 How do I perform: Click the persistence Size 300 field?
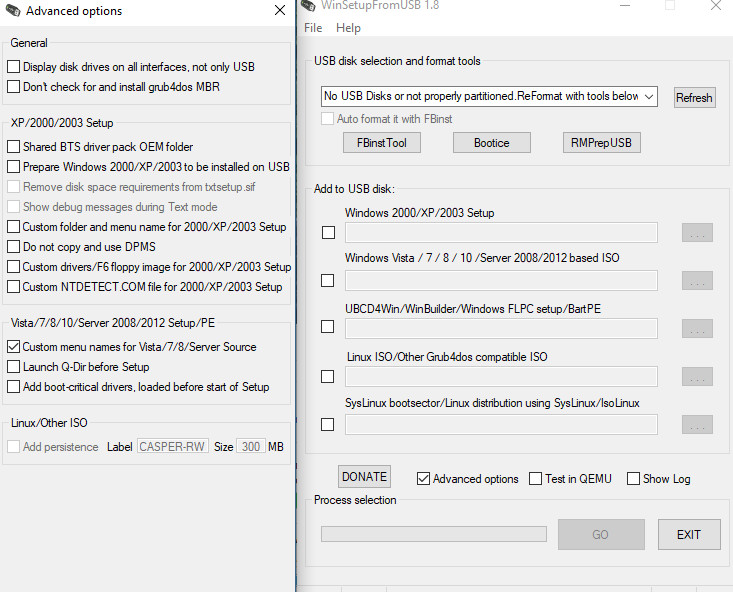(251, 447)
